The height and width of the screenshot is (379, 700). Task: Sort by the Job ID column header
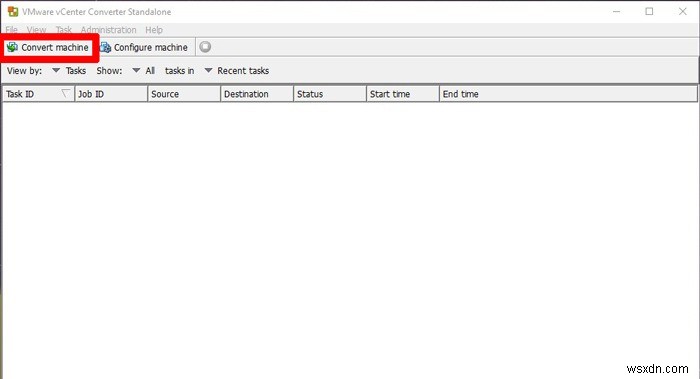(x=111, y=94)
